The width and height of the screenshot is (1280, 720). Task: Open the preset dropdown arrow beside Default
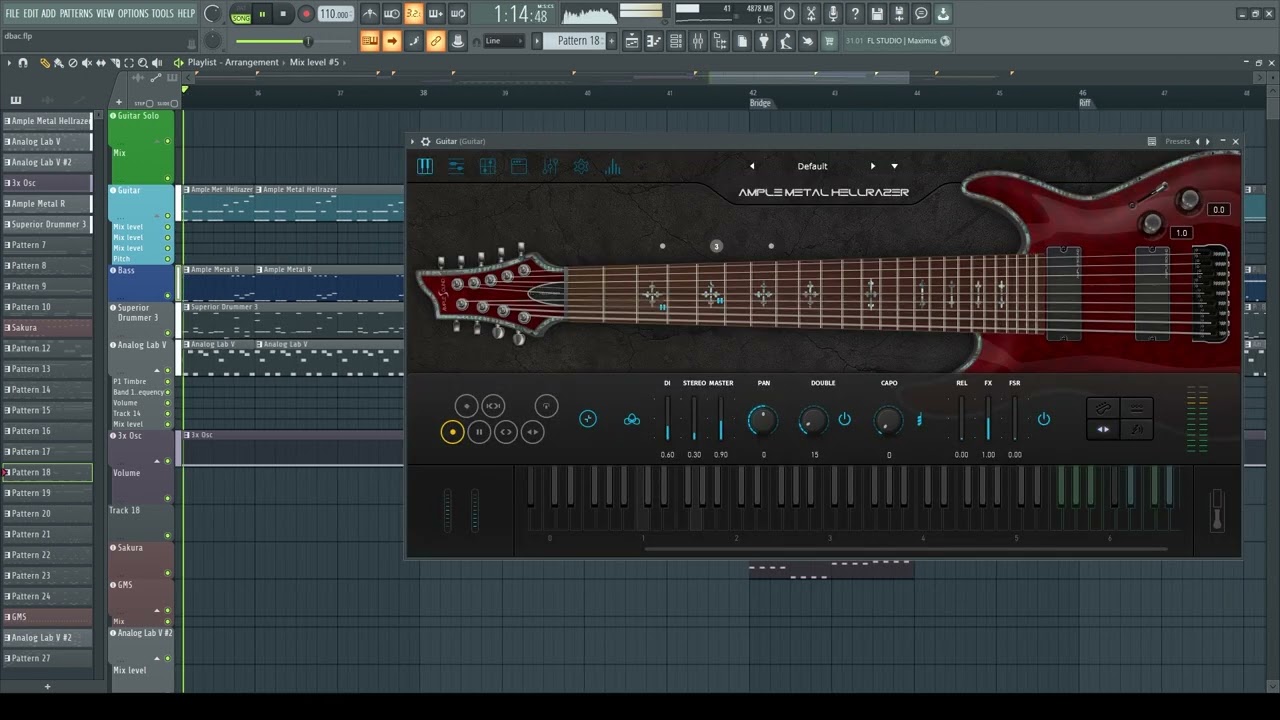(x=894, y=166)
